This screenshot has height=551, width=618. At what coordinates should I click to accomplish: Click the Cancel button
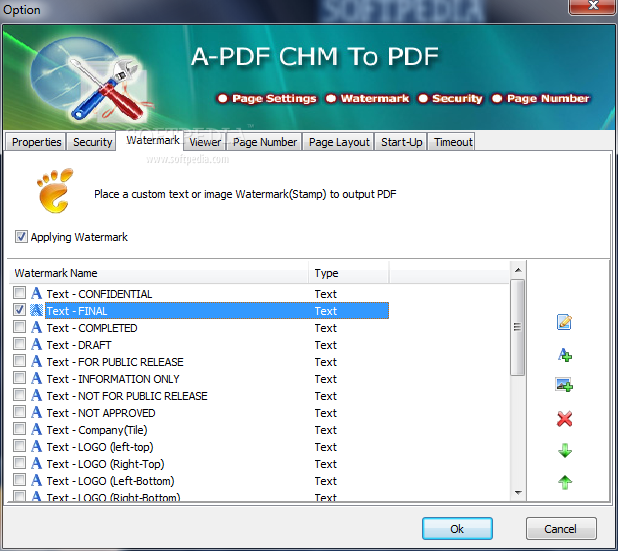561,529
